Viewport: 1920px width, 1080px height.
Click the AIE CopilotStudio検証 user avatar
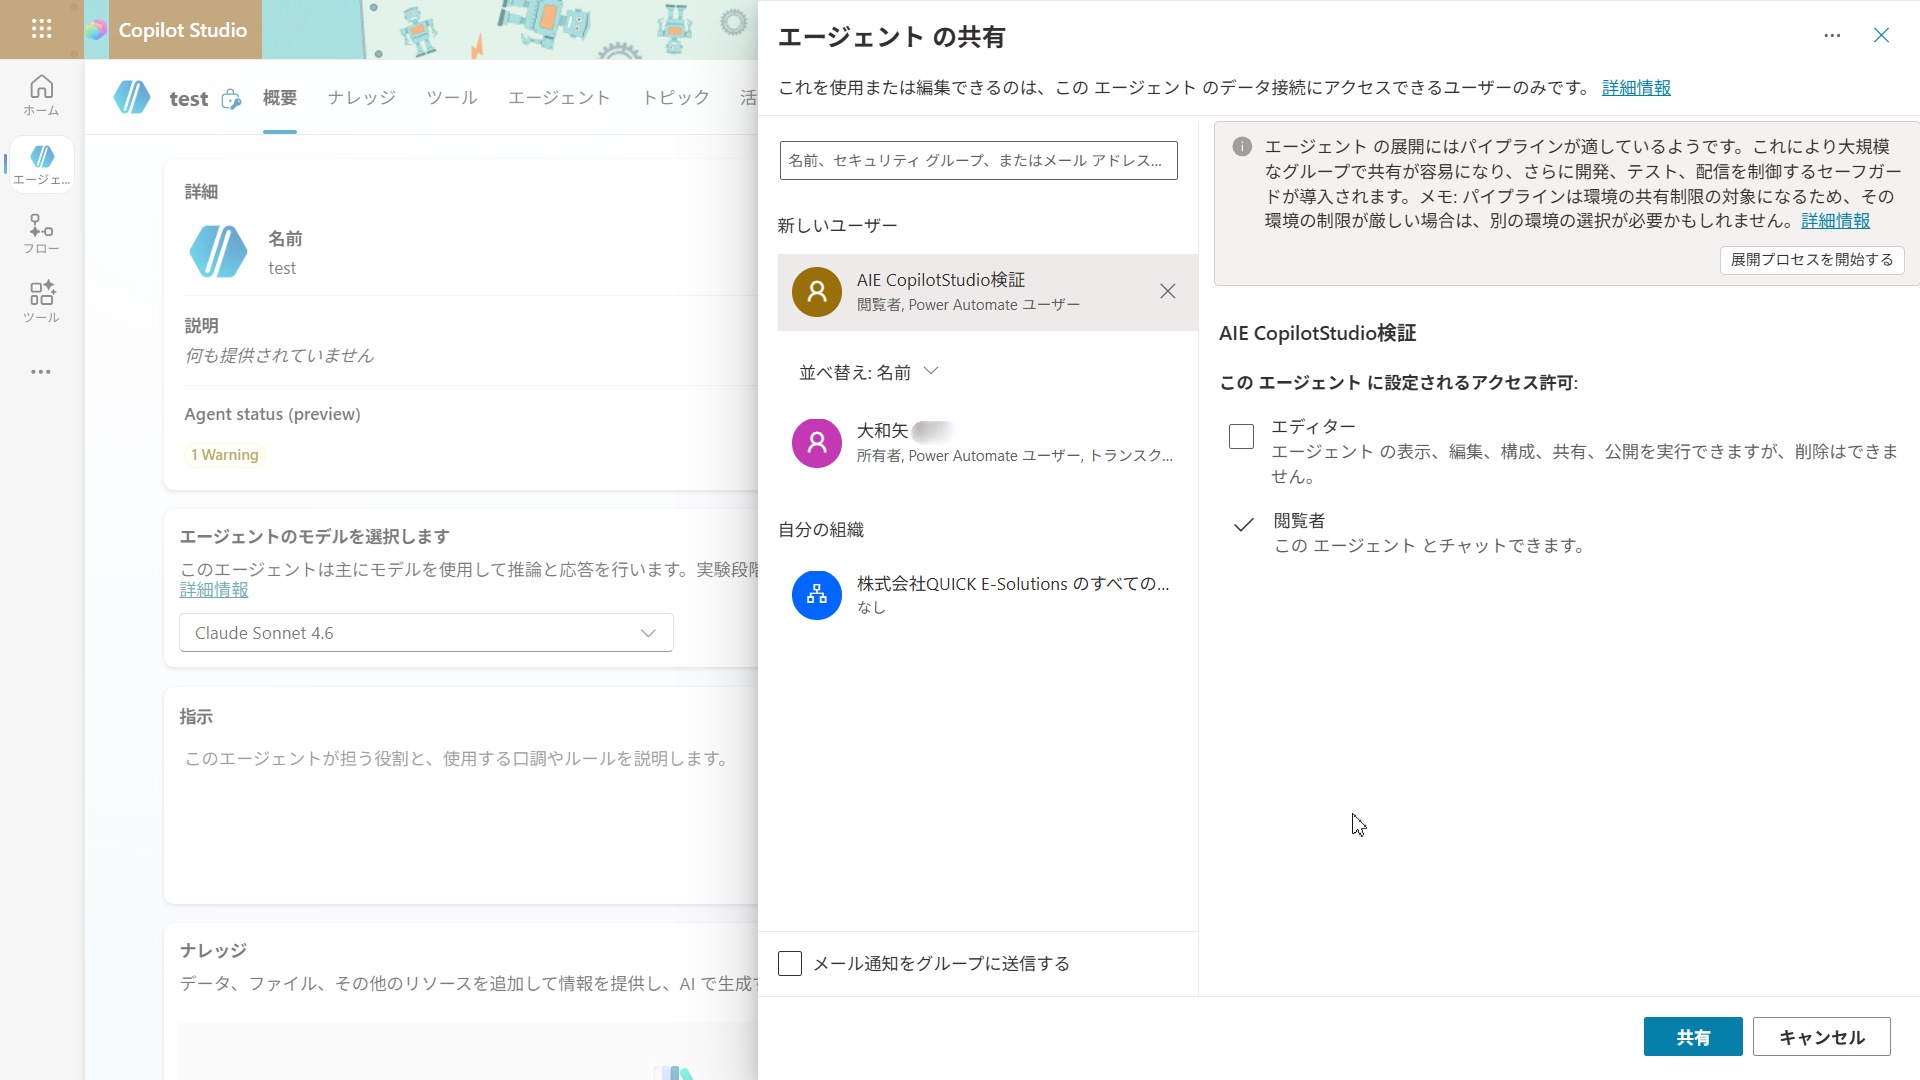(817, 292)
